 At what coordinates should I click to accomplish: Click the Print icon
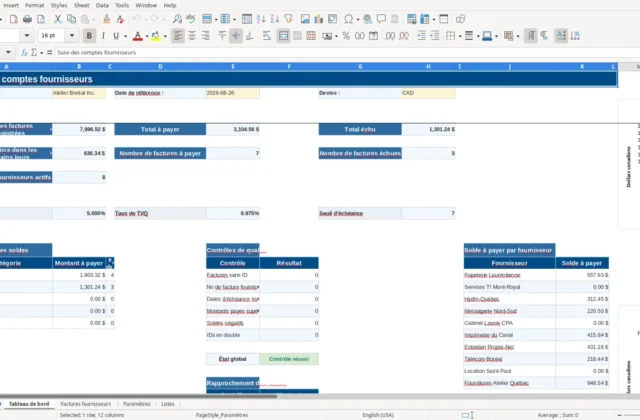coord(27,19)
